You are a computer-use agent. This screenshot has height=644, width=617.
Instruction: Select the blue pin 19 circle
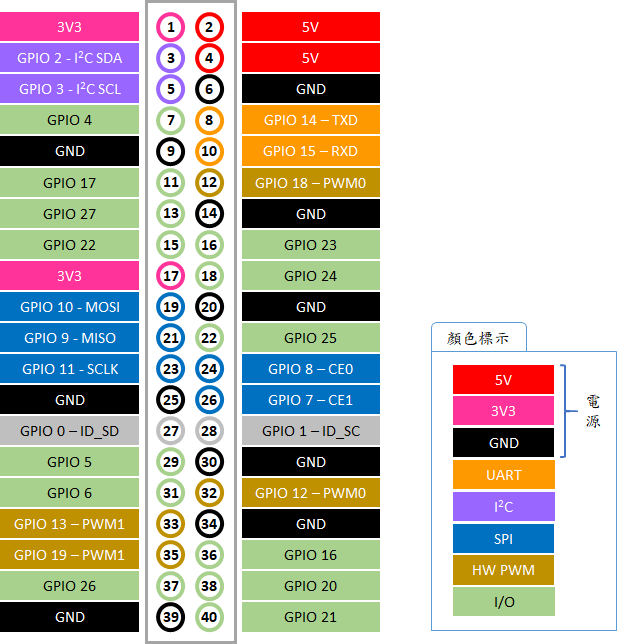pyautogui.click(x=171, y=307)
